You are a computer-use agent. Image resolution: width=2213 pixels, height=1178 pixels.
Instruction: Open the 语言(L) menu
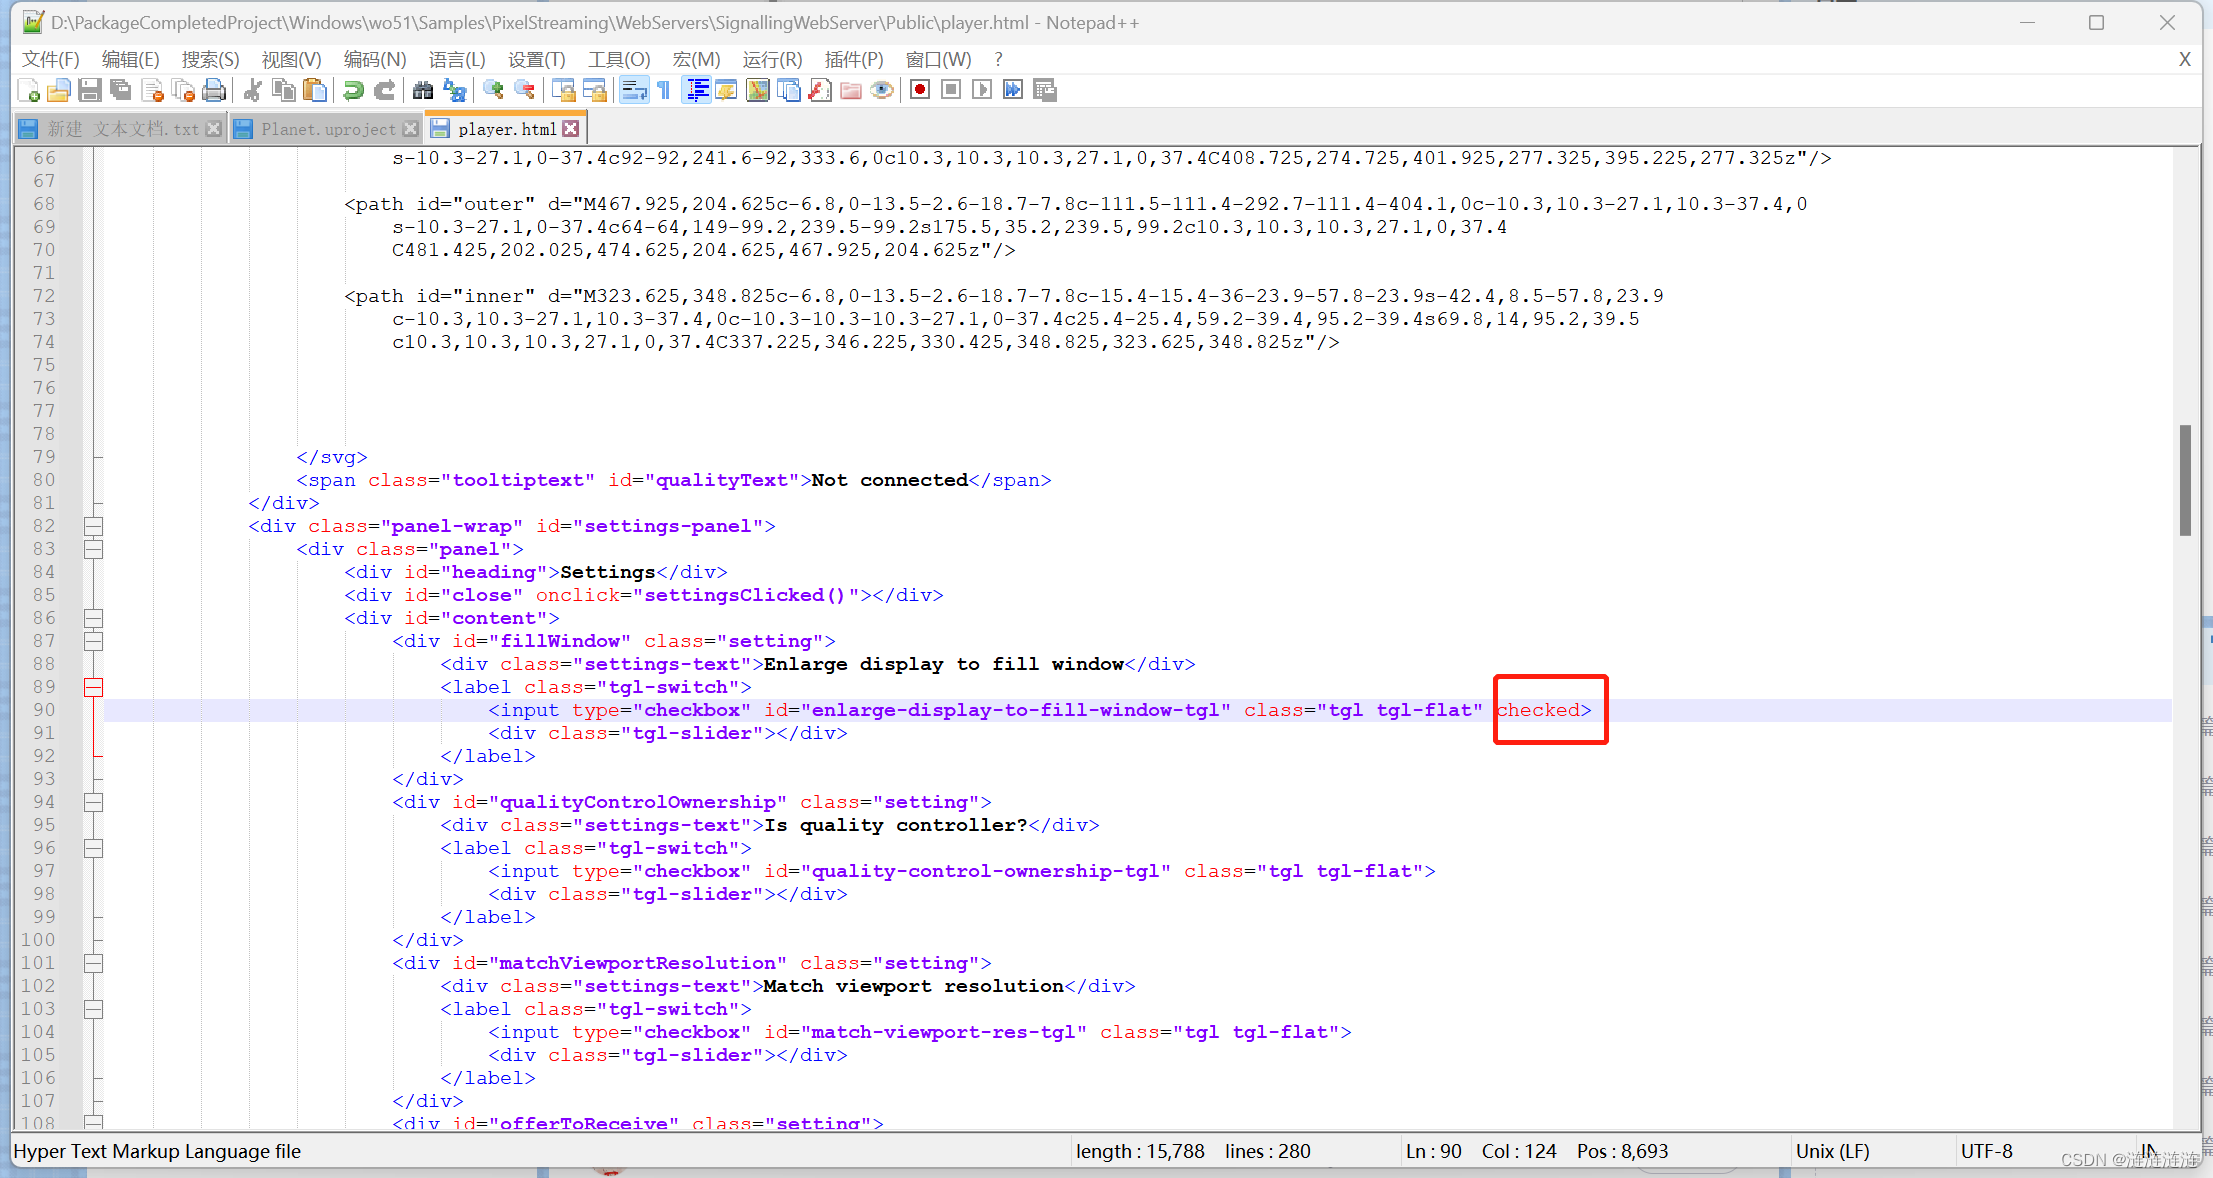tap(457, 60)
